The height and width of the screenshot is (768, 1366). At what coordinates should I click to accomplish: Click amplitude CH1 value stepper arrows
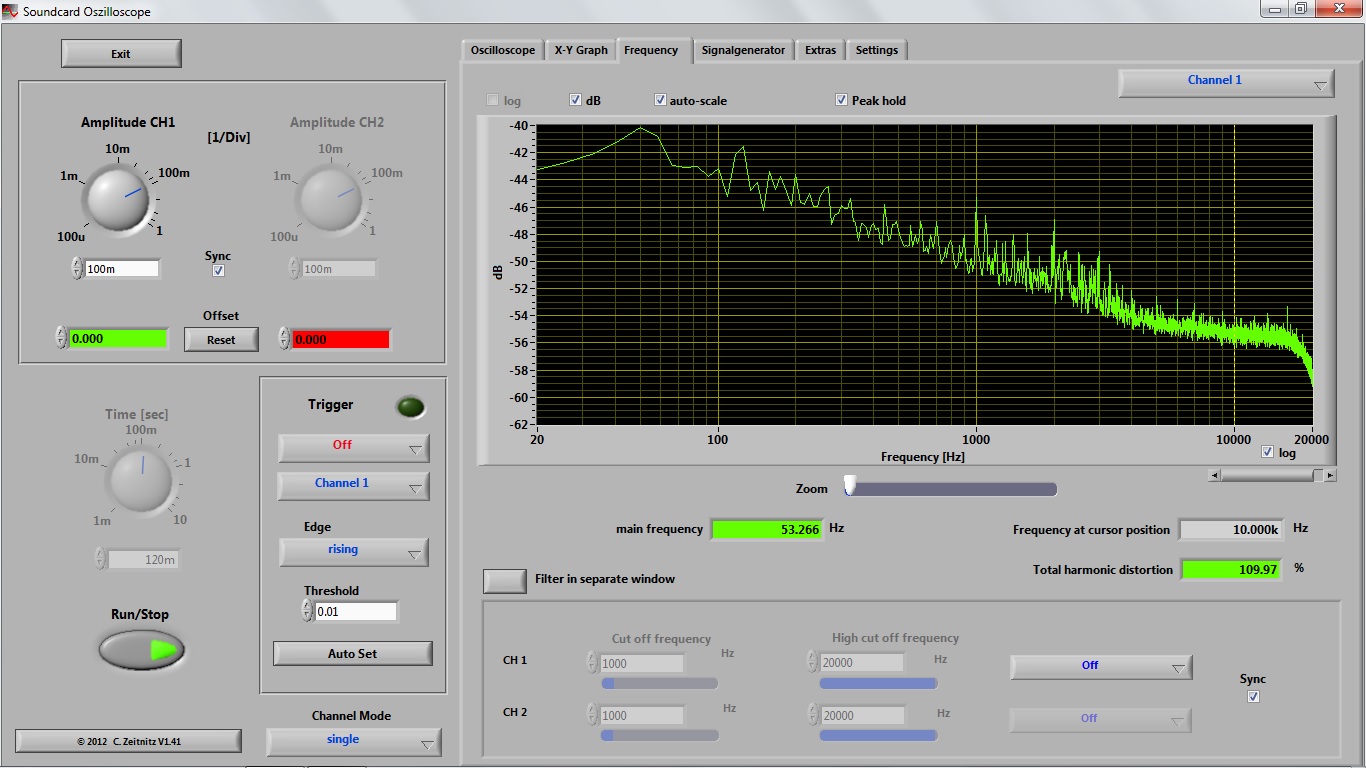coord(77,268)
